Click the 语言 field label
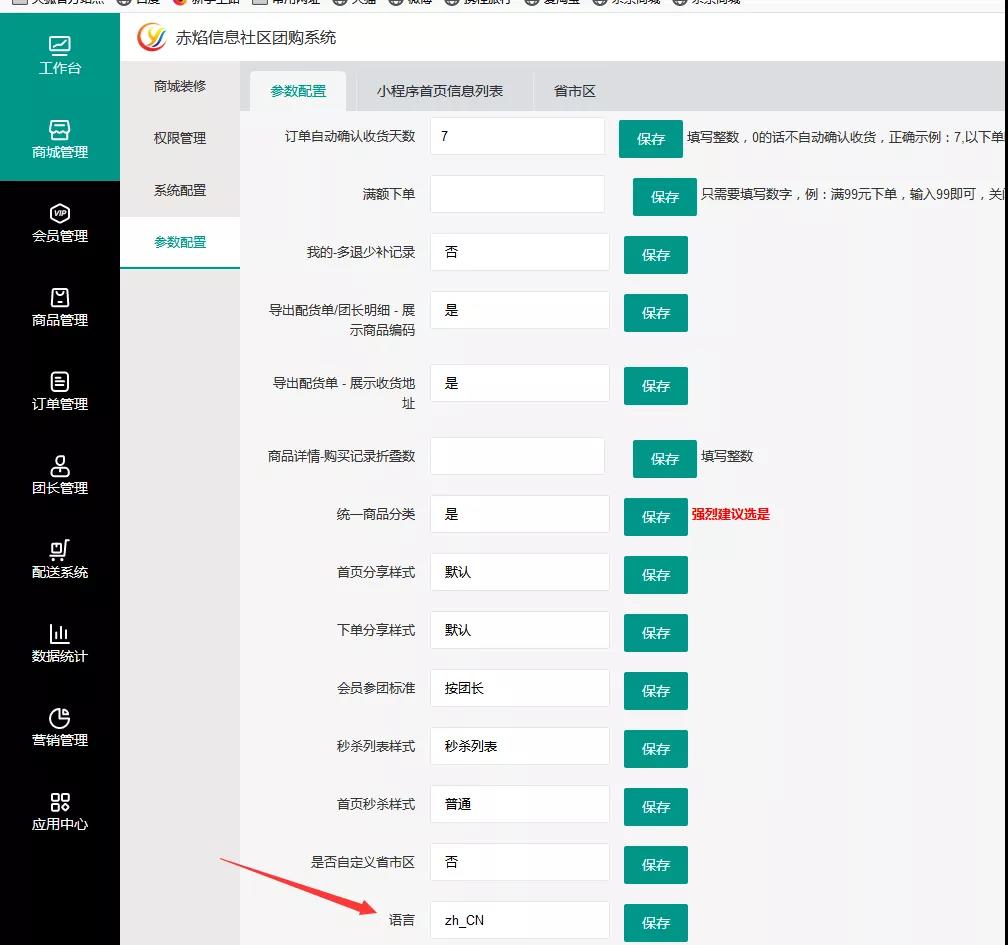The height and width of the screenshot is (945, 1008). pos(402,921)
